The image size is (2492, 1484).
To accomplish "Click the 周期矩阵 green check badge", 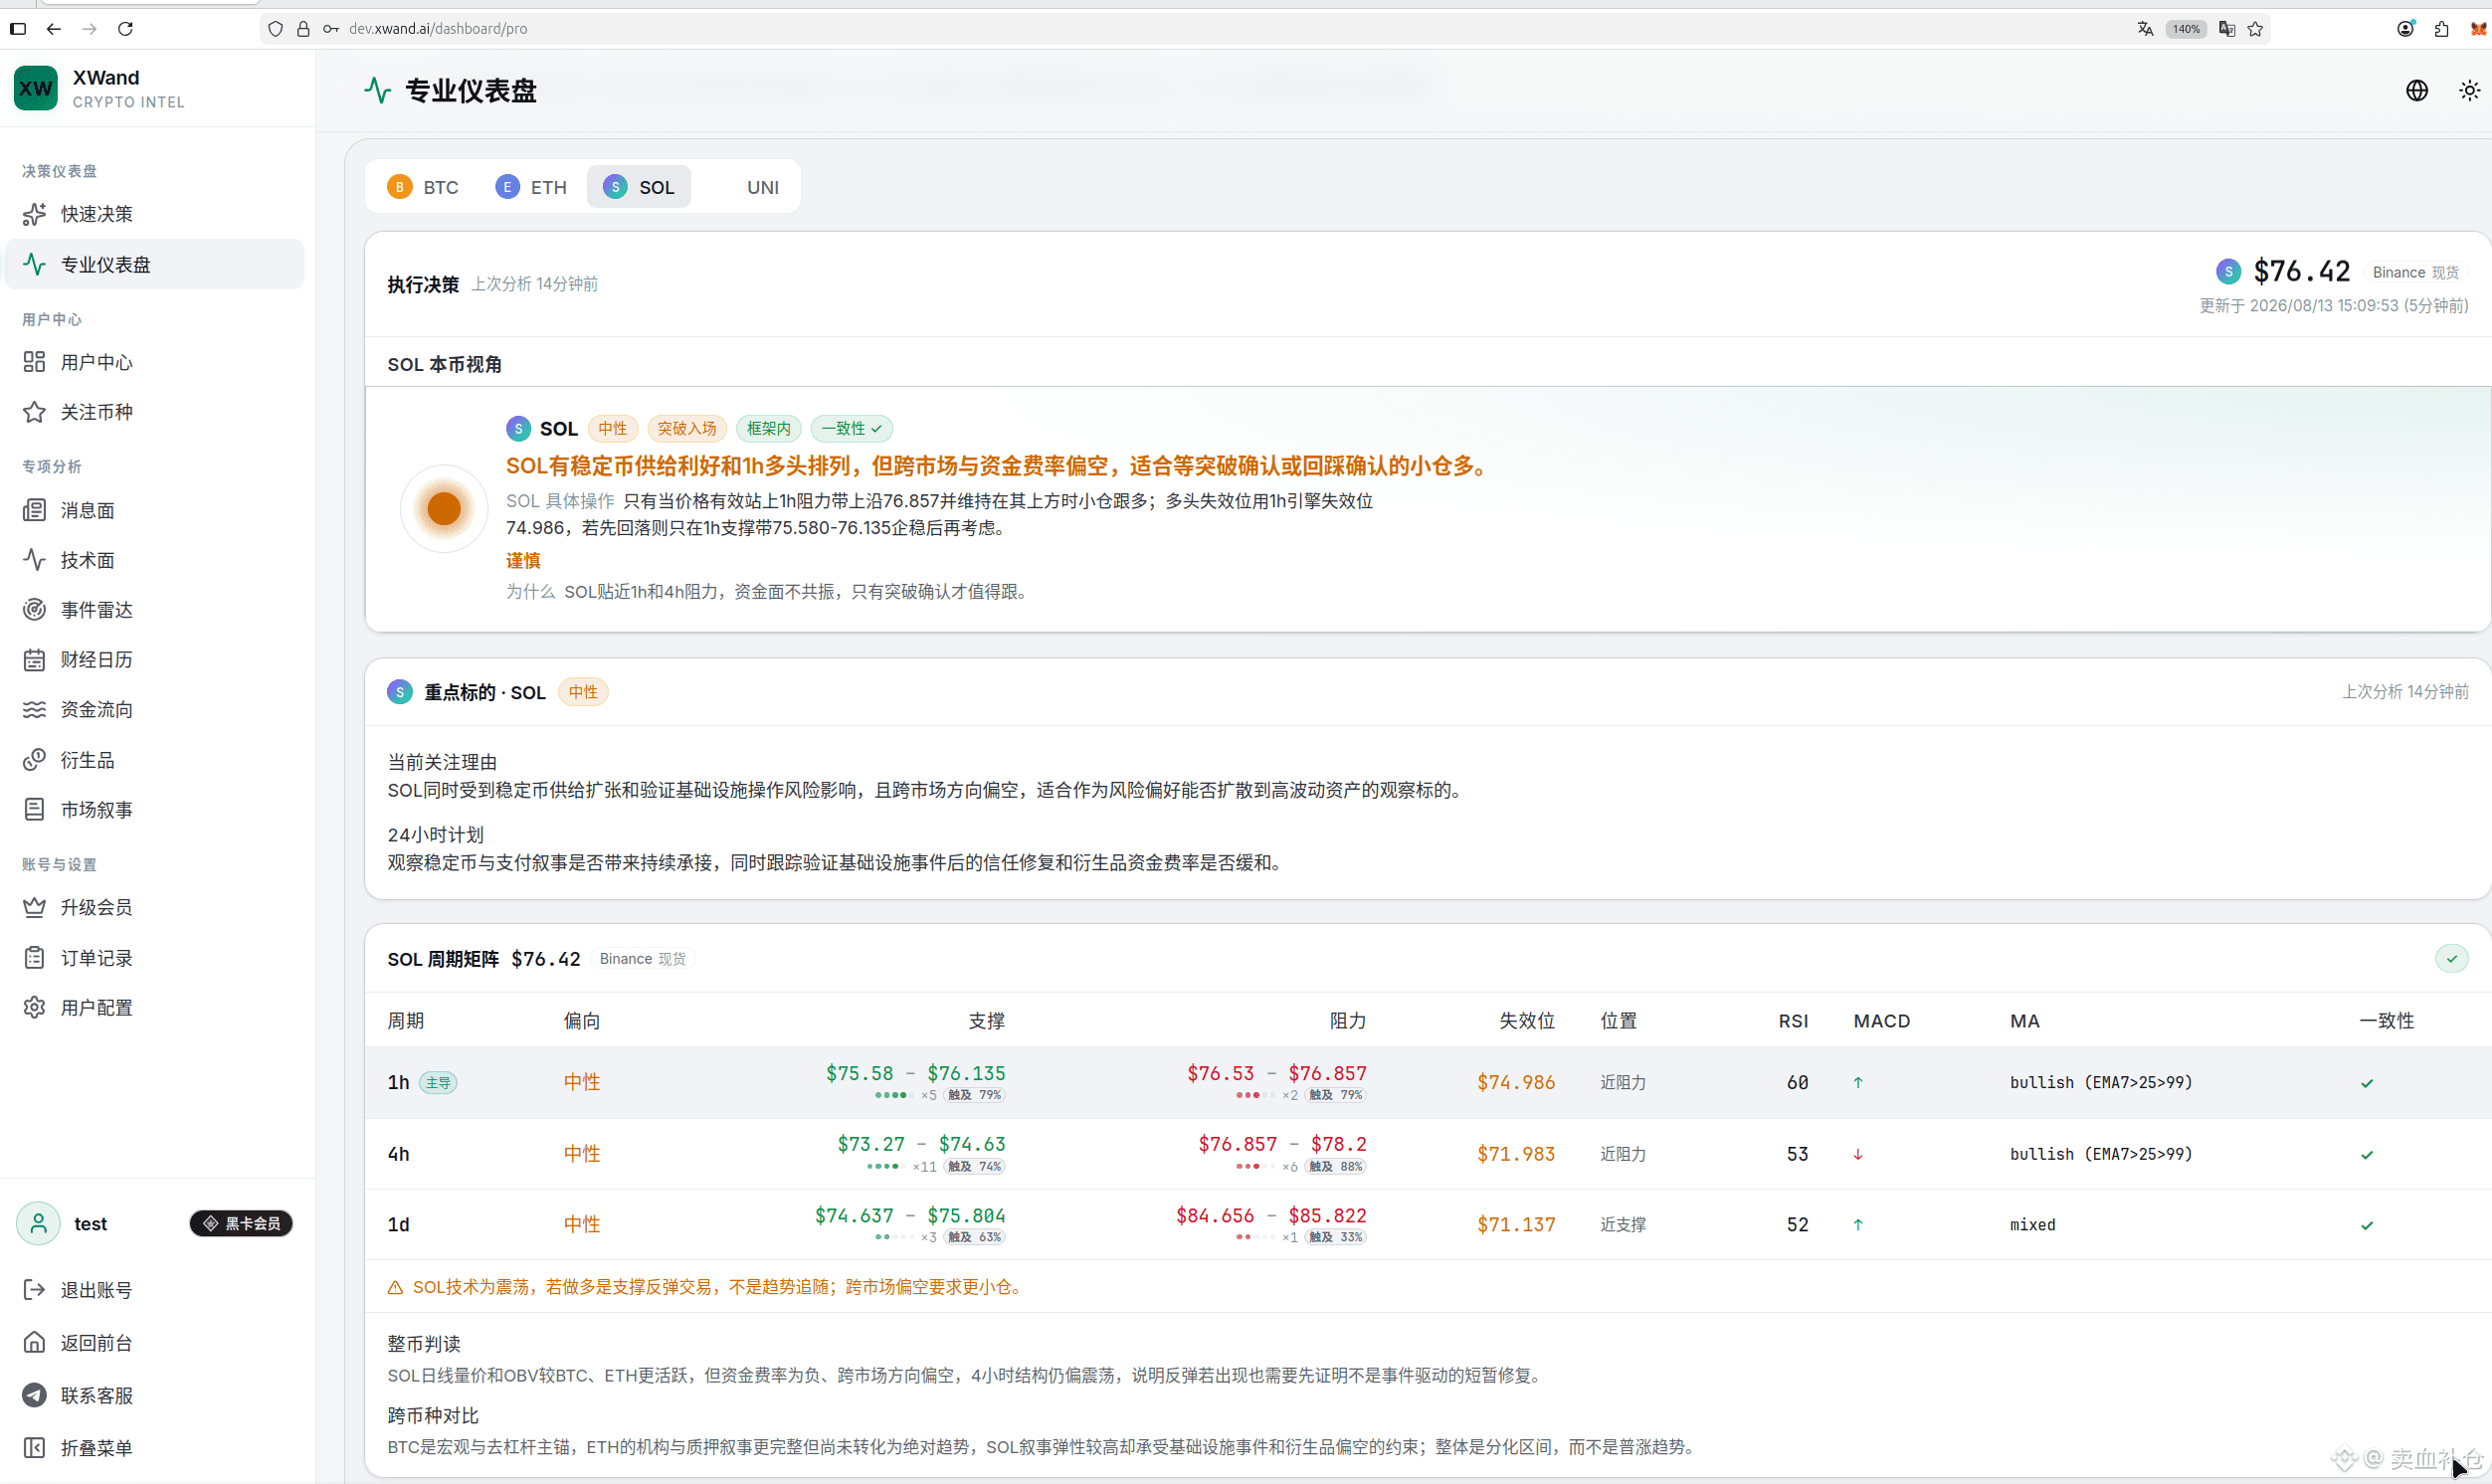I will (2452, 958).
